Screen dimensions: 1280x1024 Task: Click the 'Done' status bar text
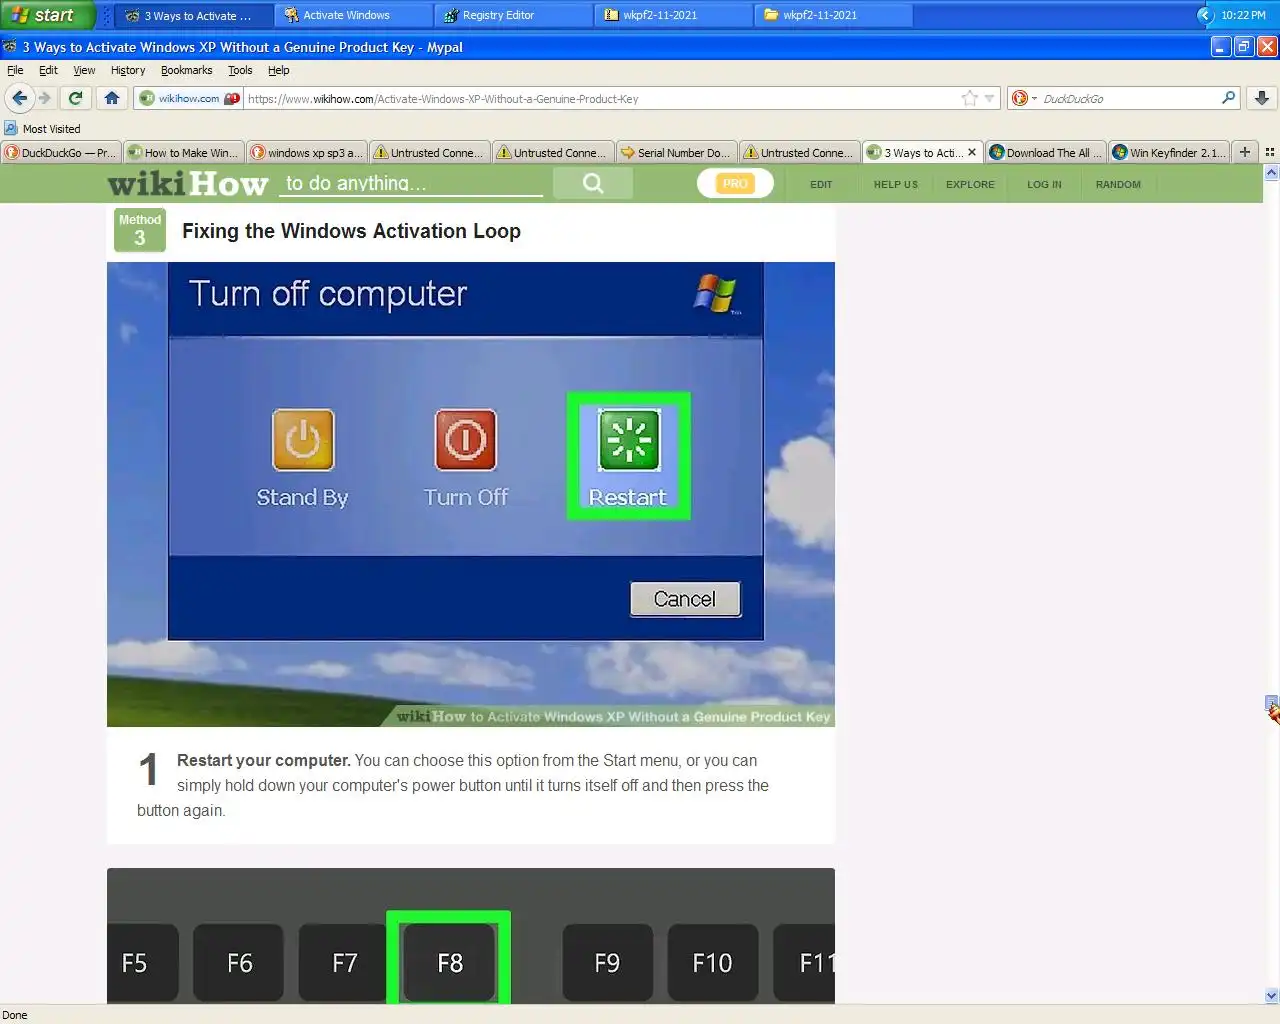(15, 1015)
